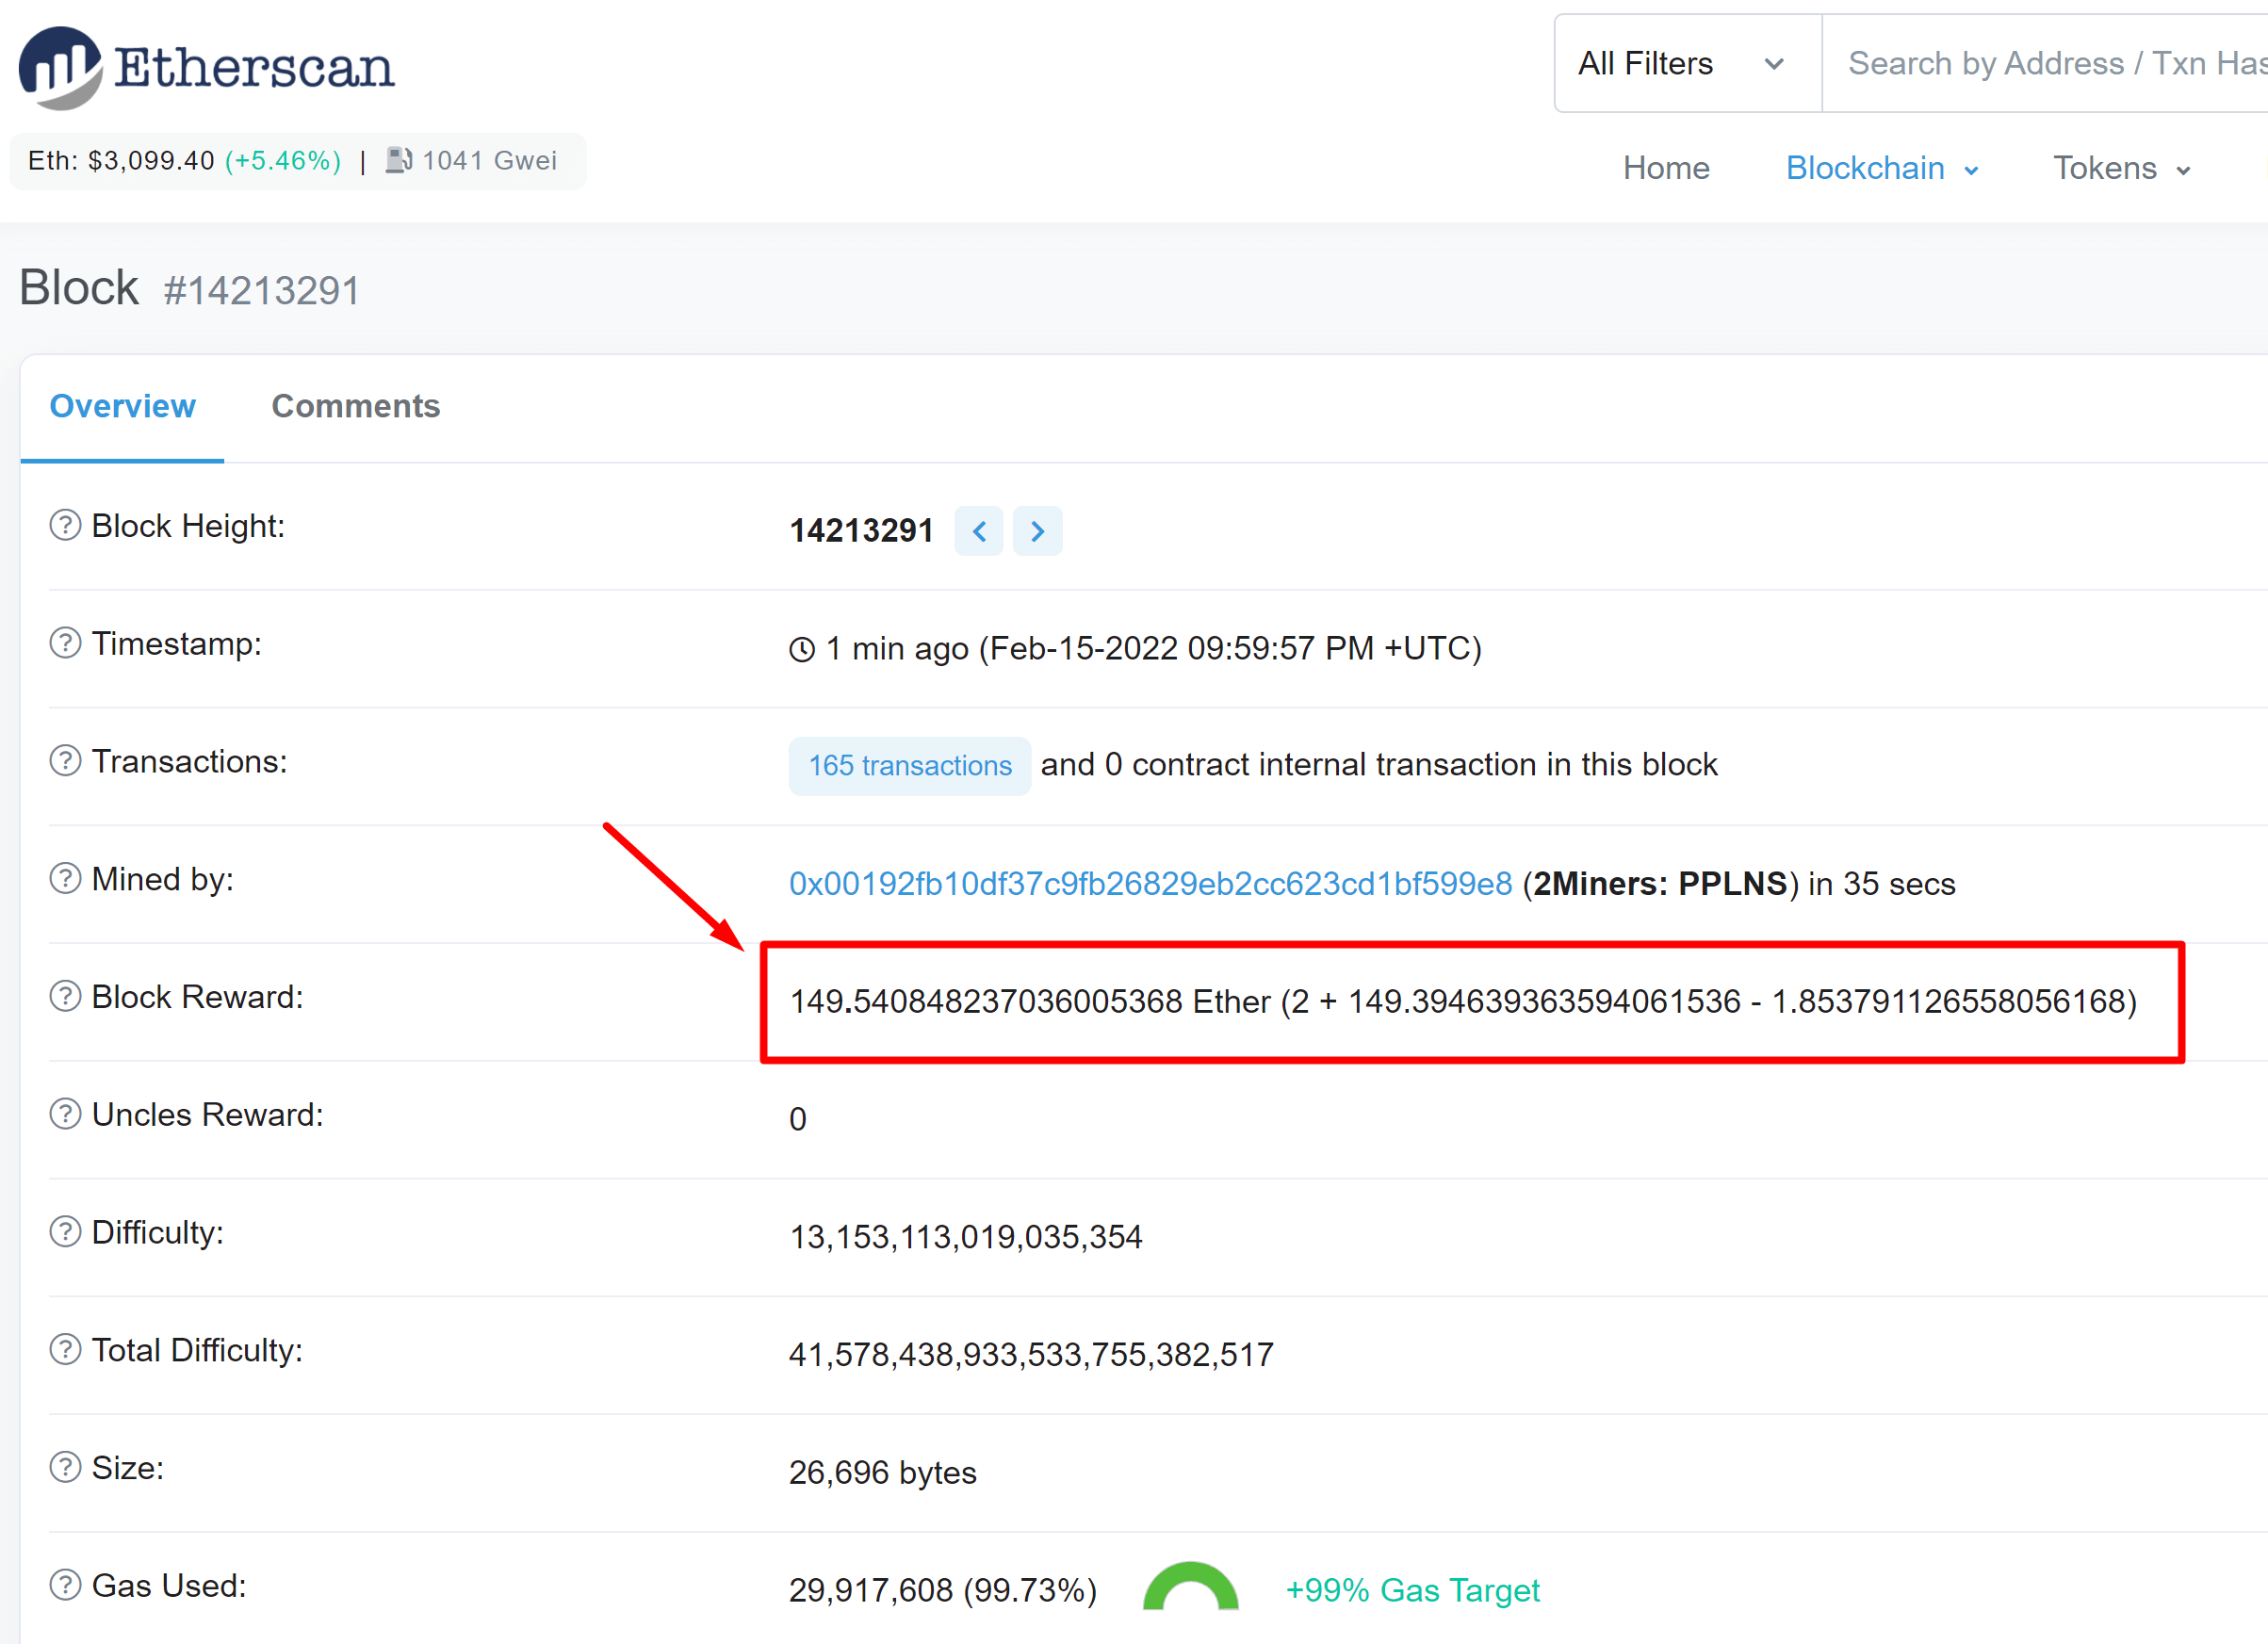The image size is (2268, 1644).
Task: Click the gas pump Gwei icon
Action: 399,160
